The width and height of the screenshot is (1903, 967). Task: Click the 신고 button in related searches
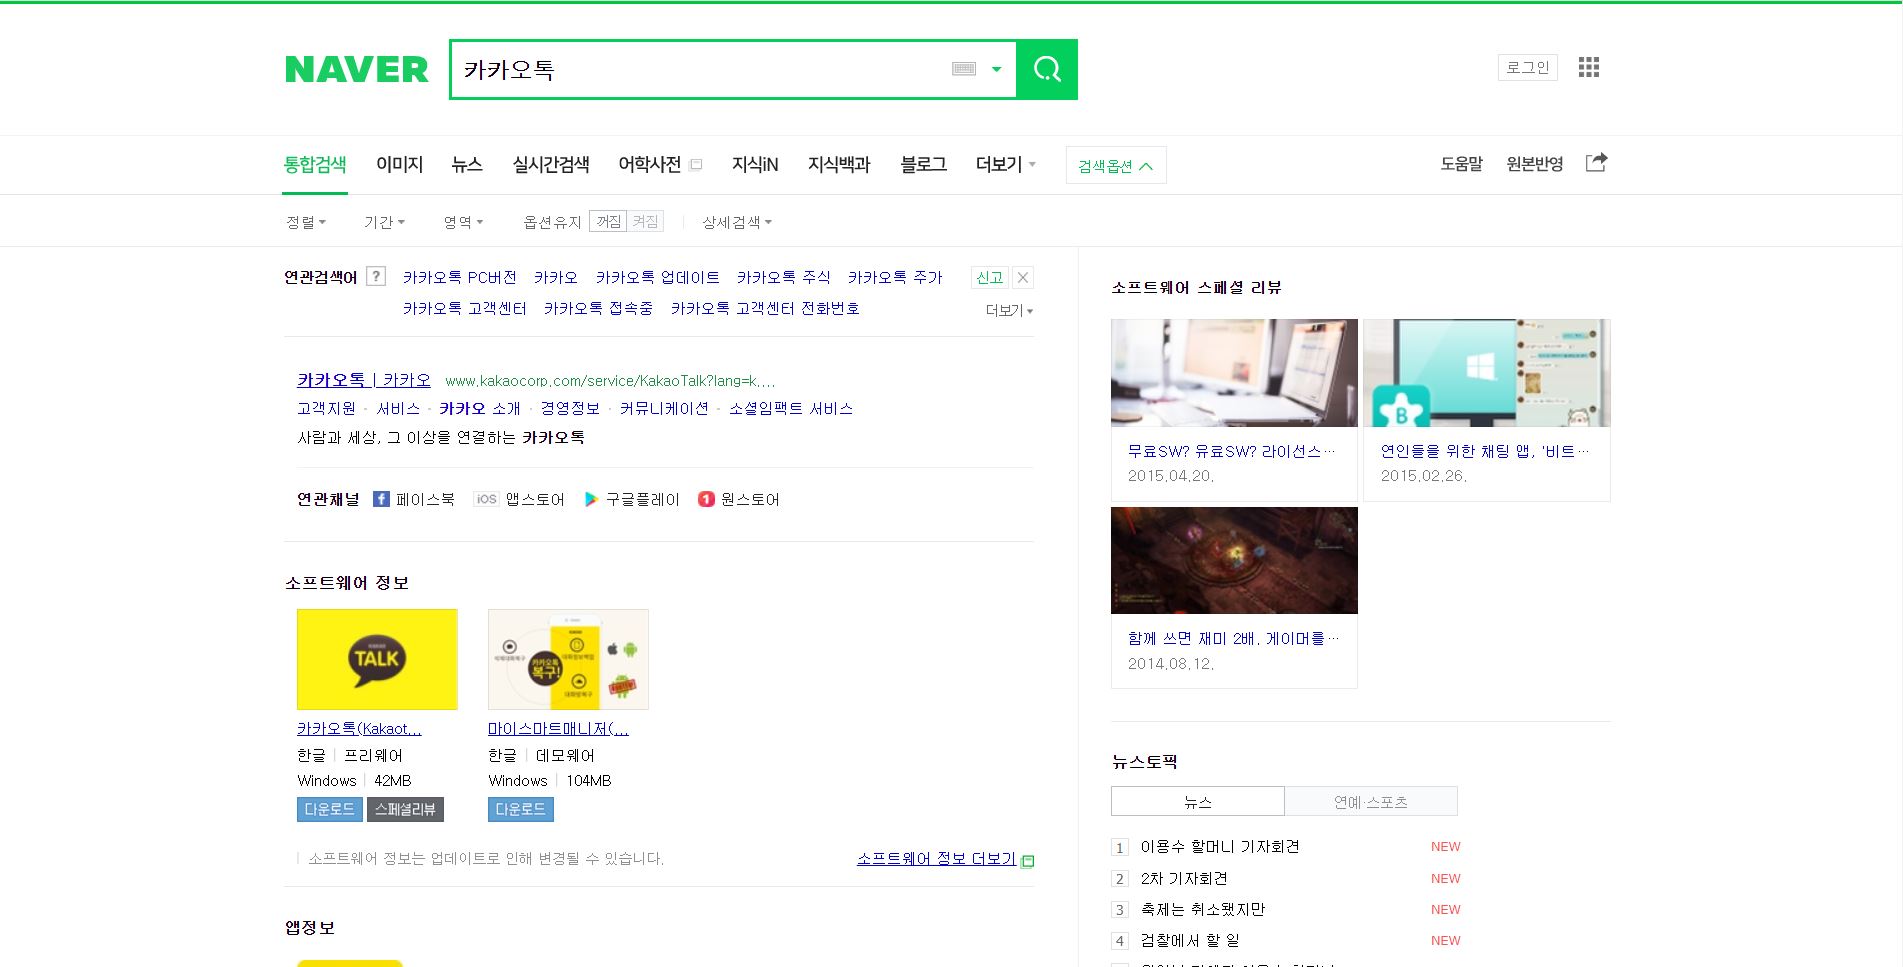click(990, 278)
